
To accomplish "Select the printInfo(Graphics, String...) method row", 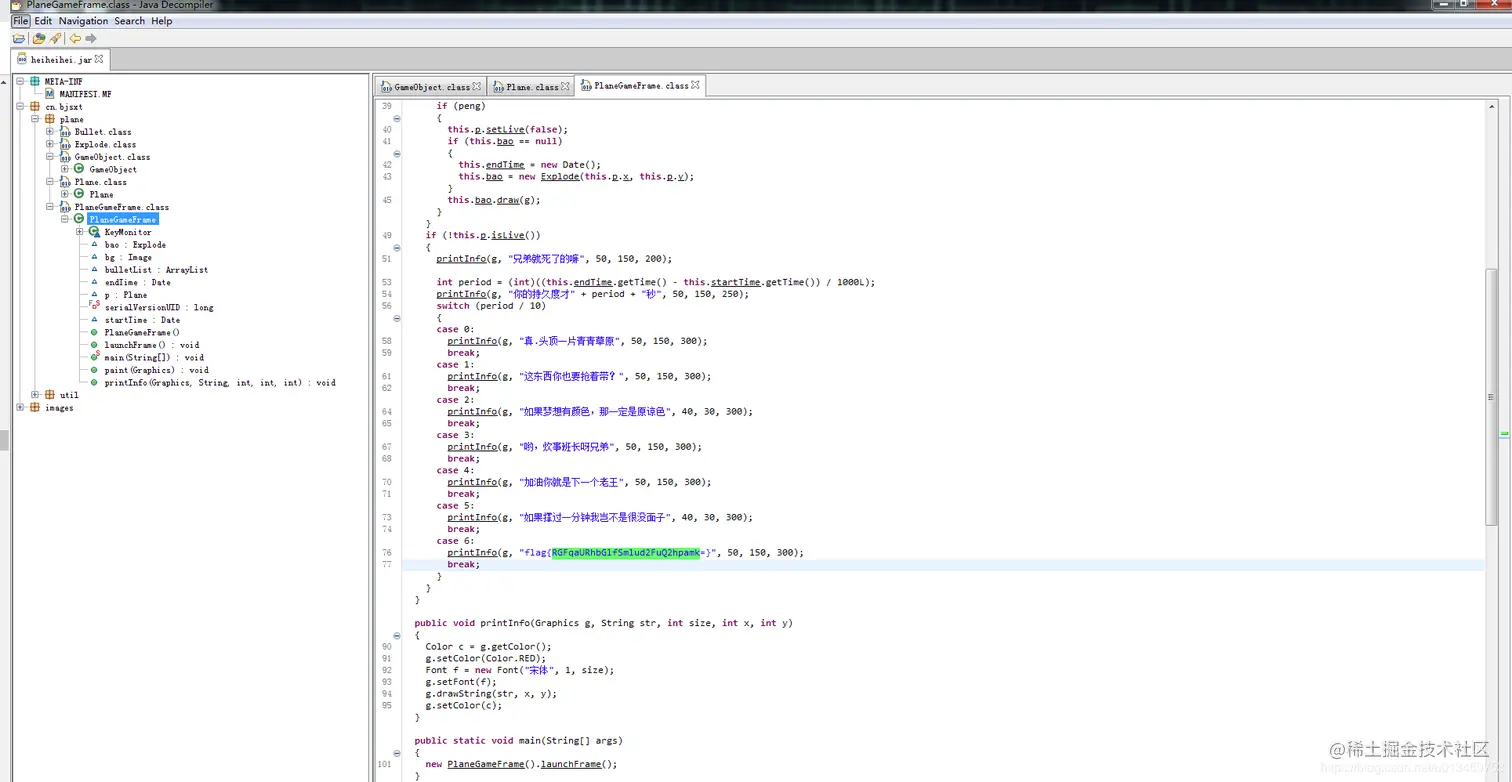I will pos(220,382).
